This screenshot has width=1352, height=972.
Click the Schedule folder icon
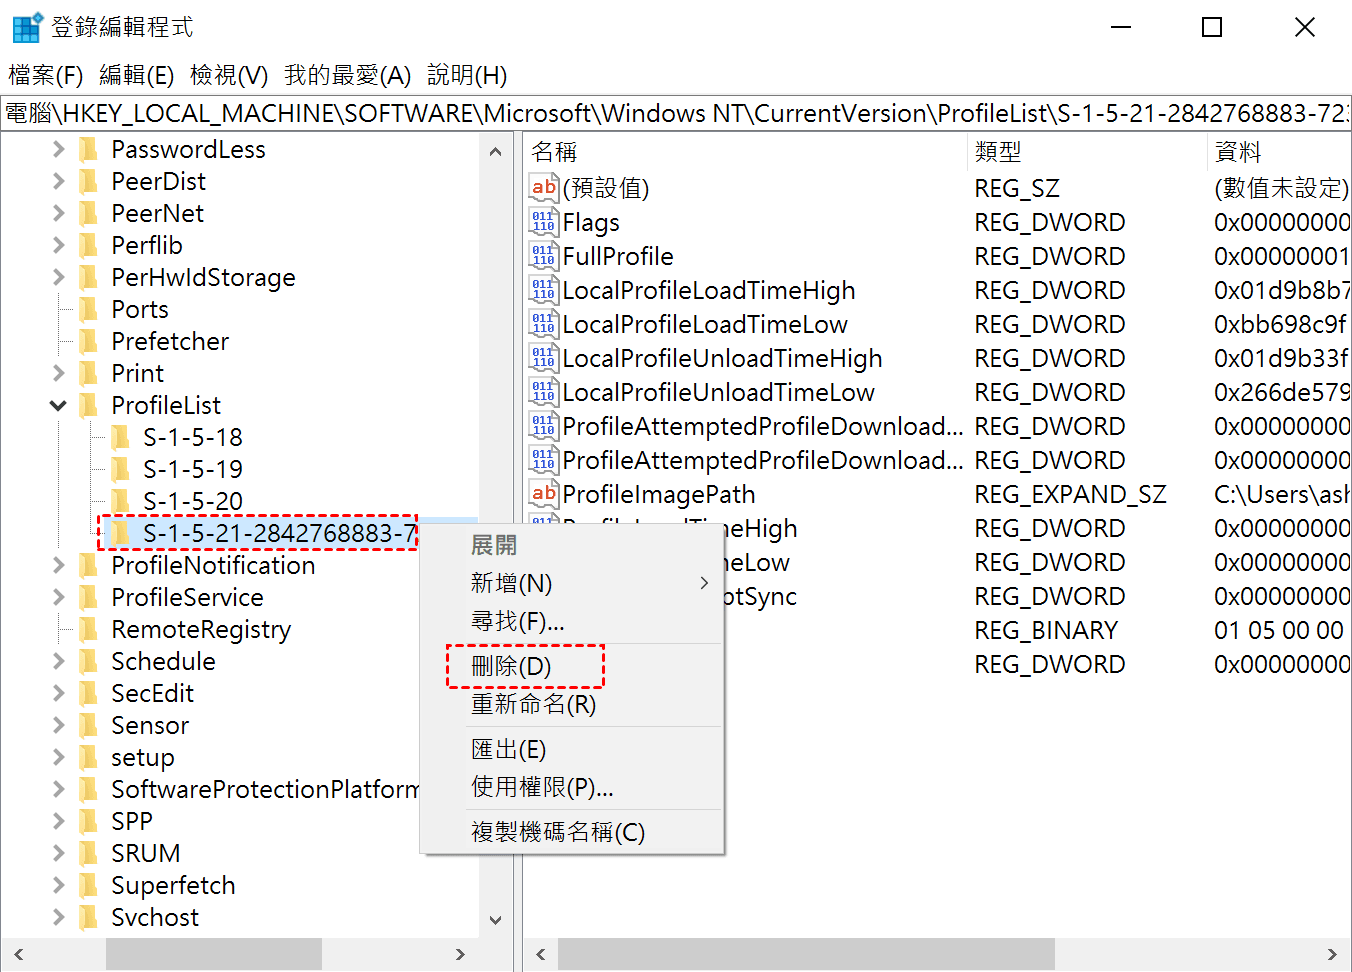[89, 662]
